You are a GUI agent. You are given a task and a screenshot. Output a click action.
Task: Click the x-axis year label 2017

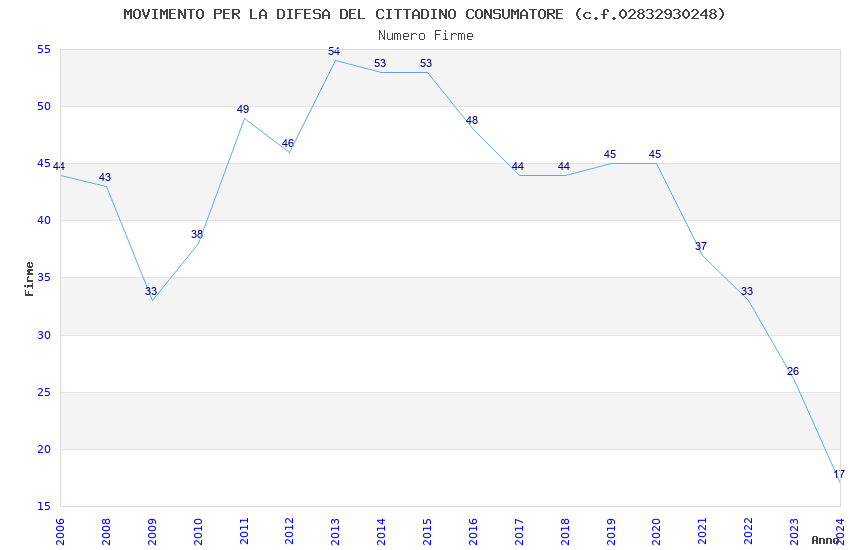[519, 530]
